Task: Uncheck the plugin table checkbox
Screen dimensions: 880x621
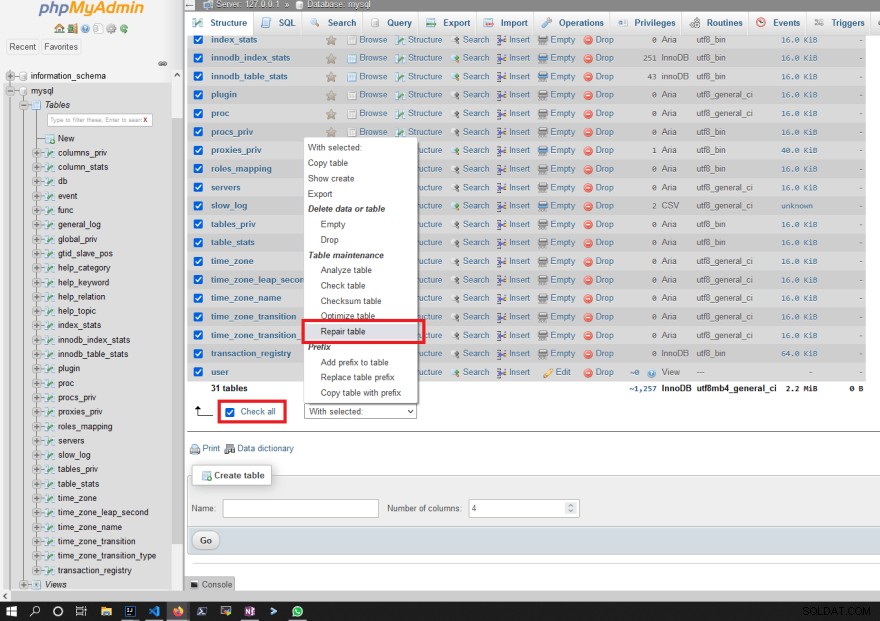Action: [x=198, y=95]
